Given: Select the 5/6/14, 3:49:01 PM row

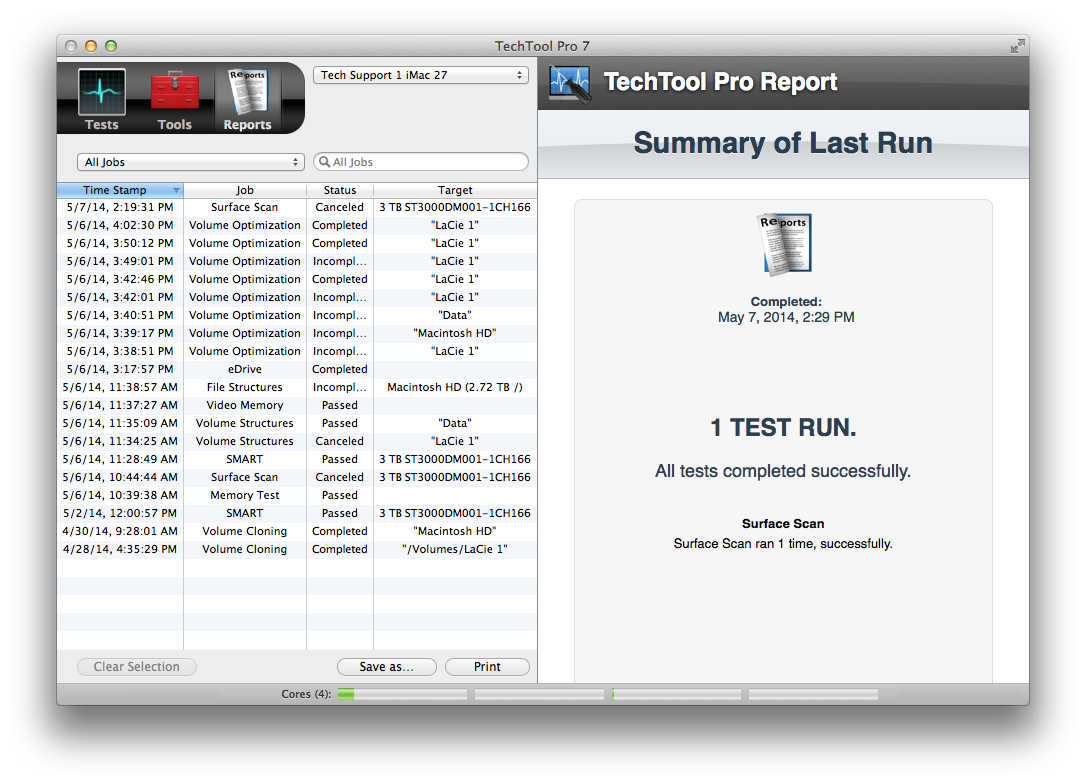Looking at the screenshot, I should click(x=297, y=261).
